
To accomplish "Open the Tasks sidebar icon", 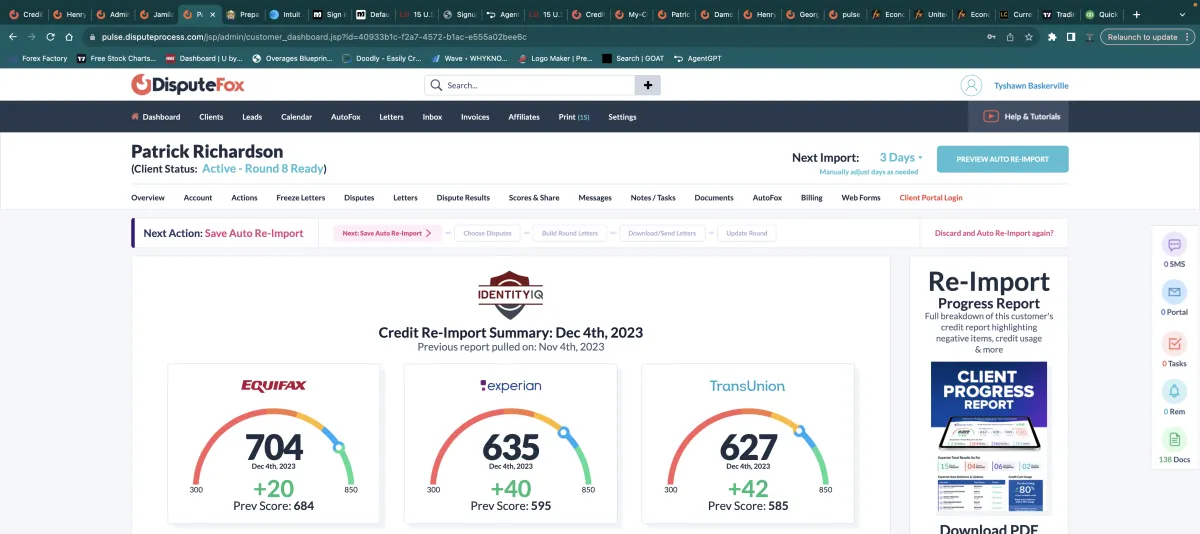I will pos(1174,343).
